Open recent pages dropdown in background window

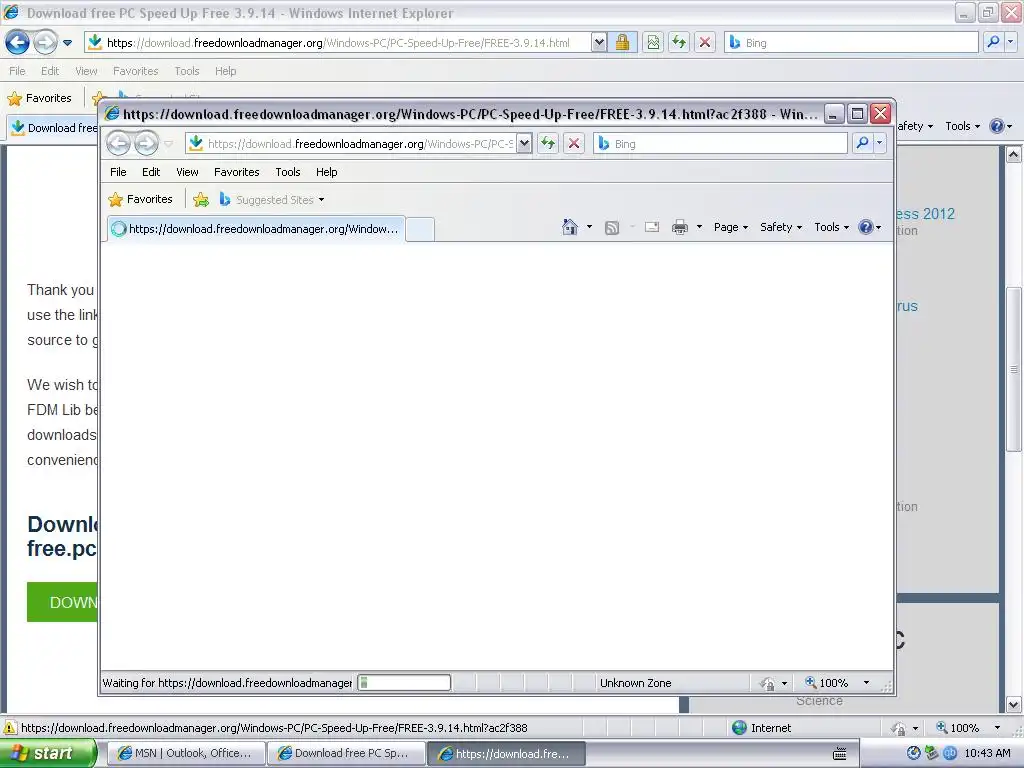coord(67,43)
